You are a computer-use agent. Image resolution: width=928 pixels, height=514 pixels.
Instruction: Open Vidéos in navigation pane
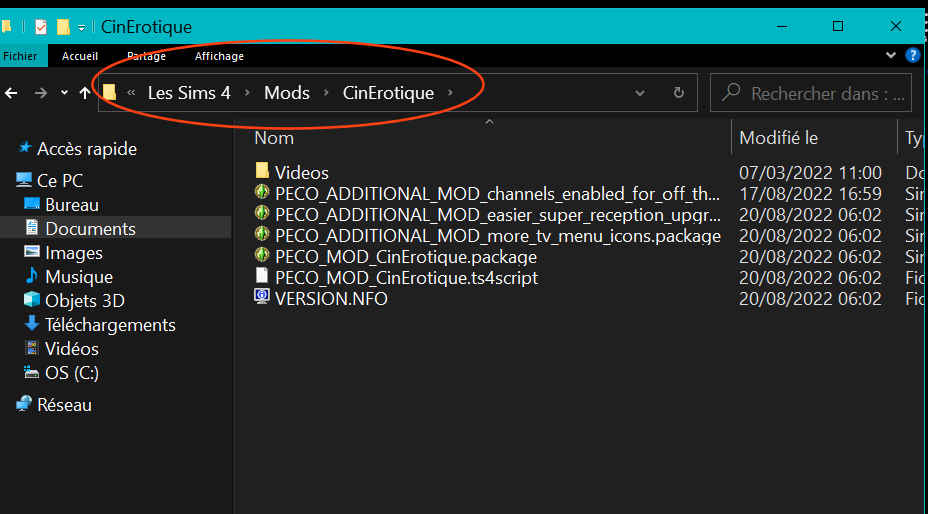pos(72,349)
